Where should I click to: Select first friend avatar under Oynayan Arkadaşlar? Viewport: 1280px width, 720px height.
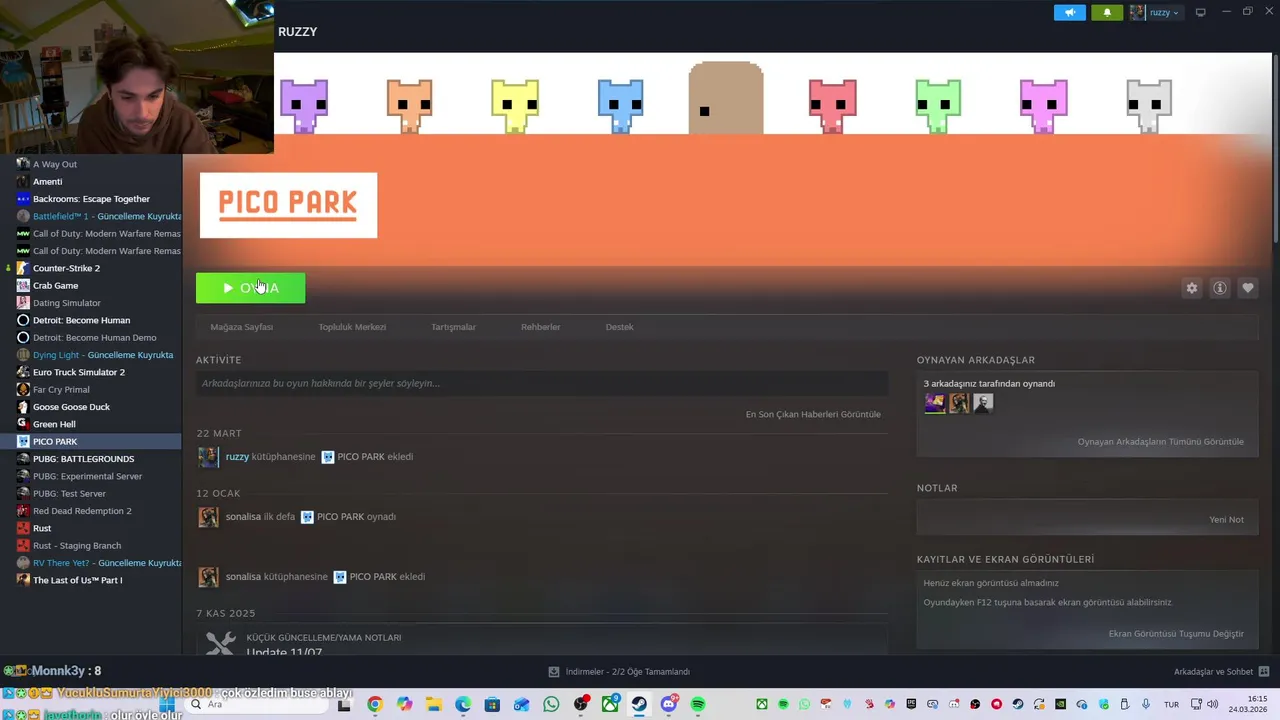click(x=934, y=403)
